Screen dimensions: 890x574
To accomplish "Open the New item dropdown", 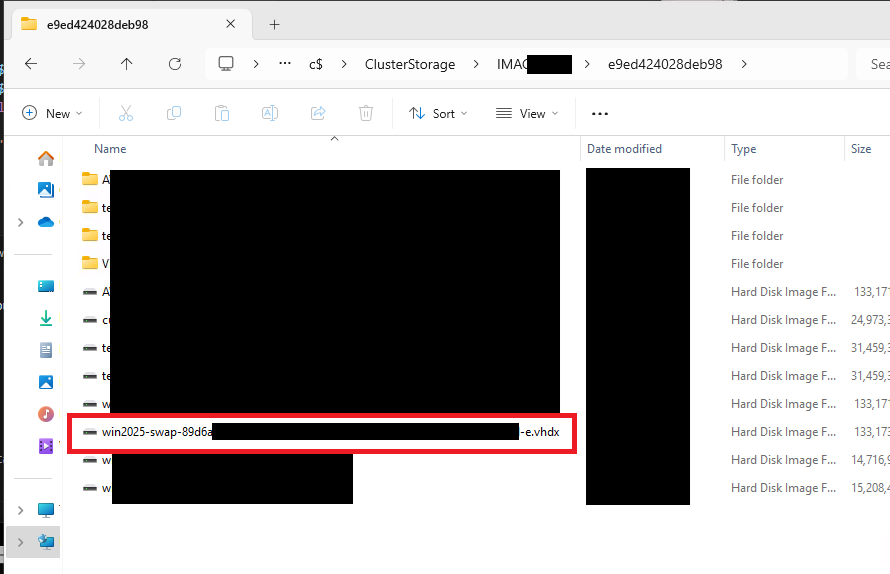I will click(x=53, y=113).
